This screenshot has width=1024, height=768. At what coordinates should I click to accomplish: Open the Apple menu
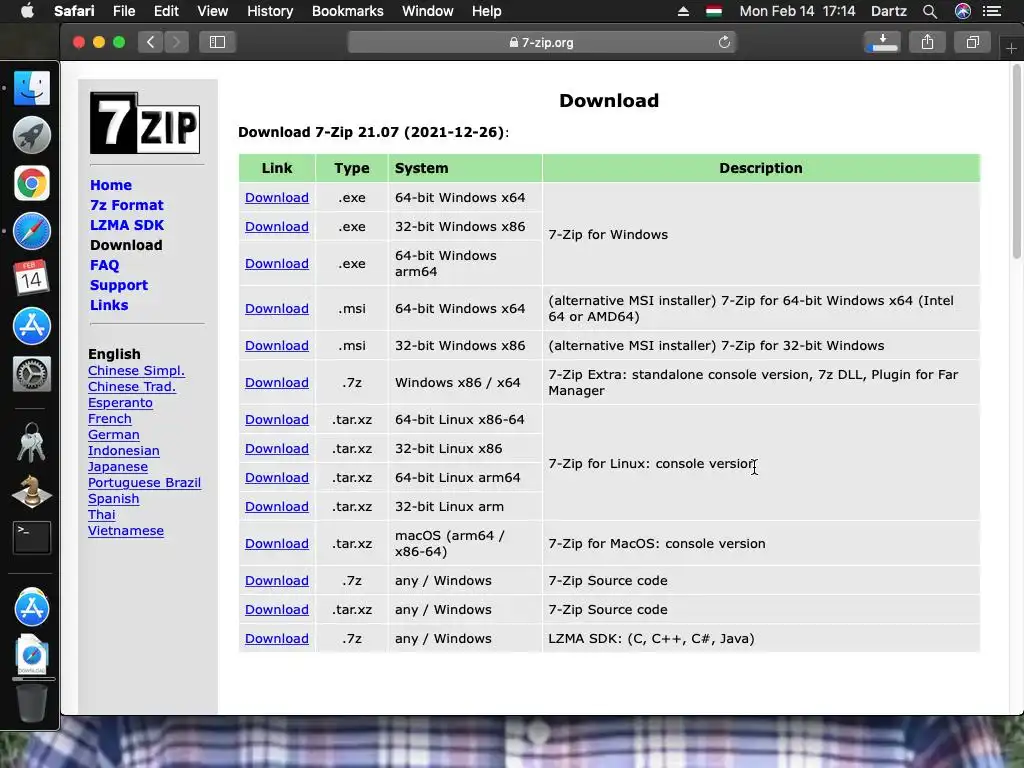point(27,11)
